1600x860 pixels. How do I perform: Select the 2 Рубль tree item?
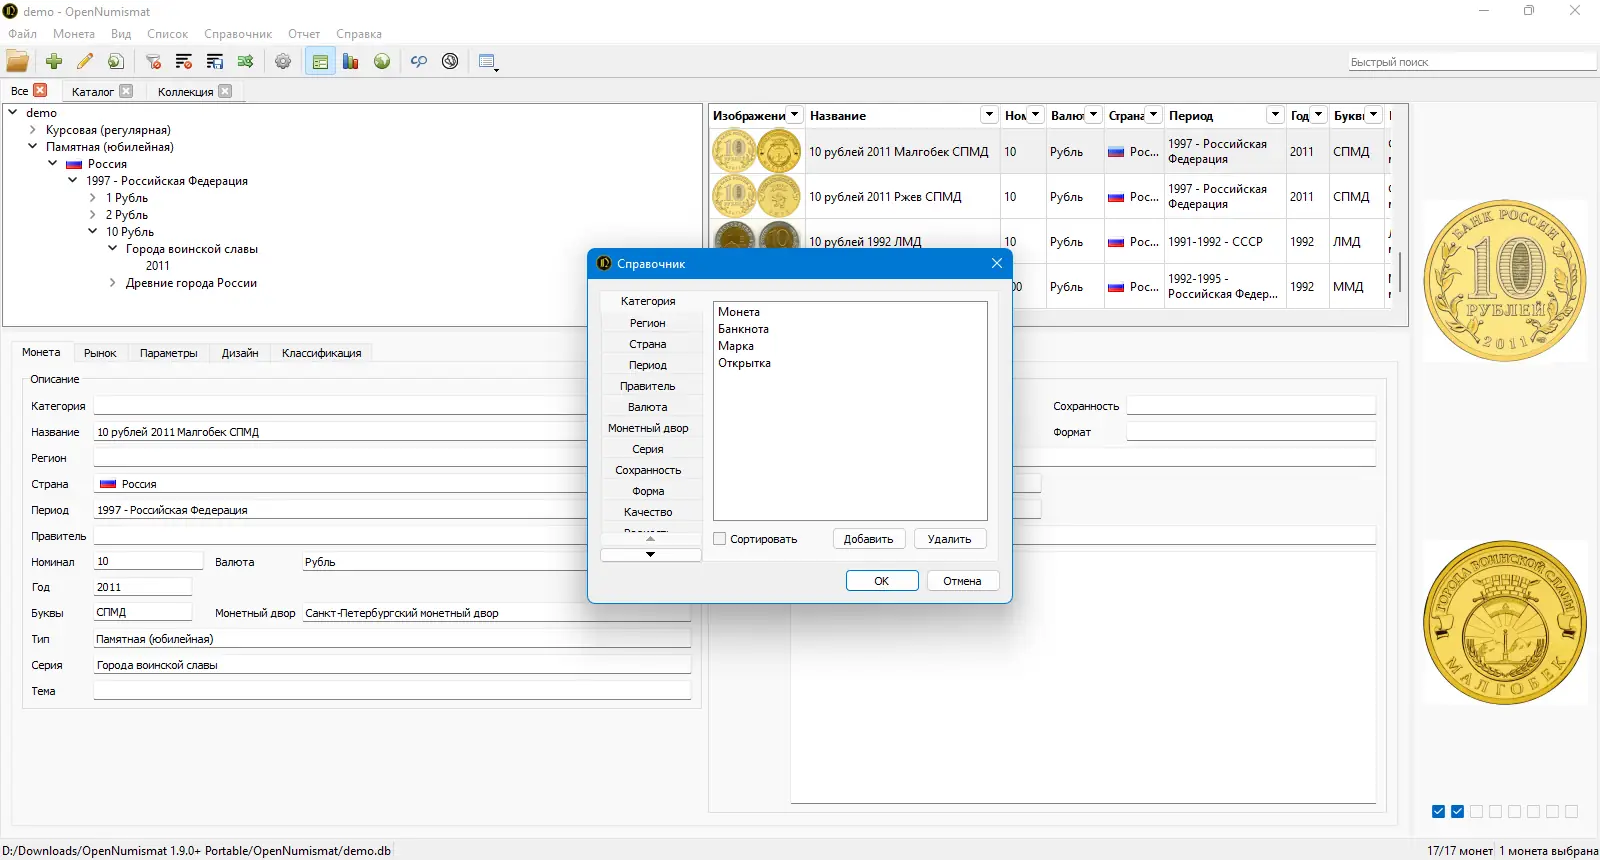pyautogui.click(x=127, y=215)
